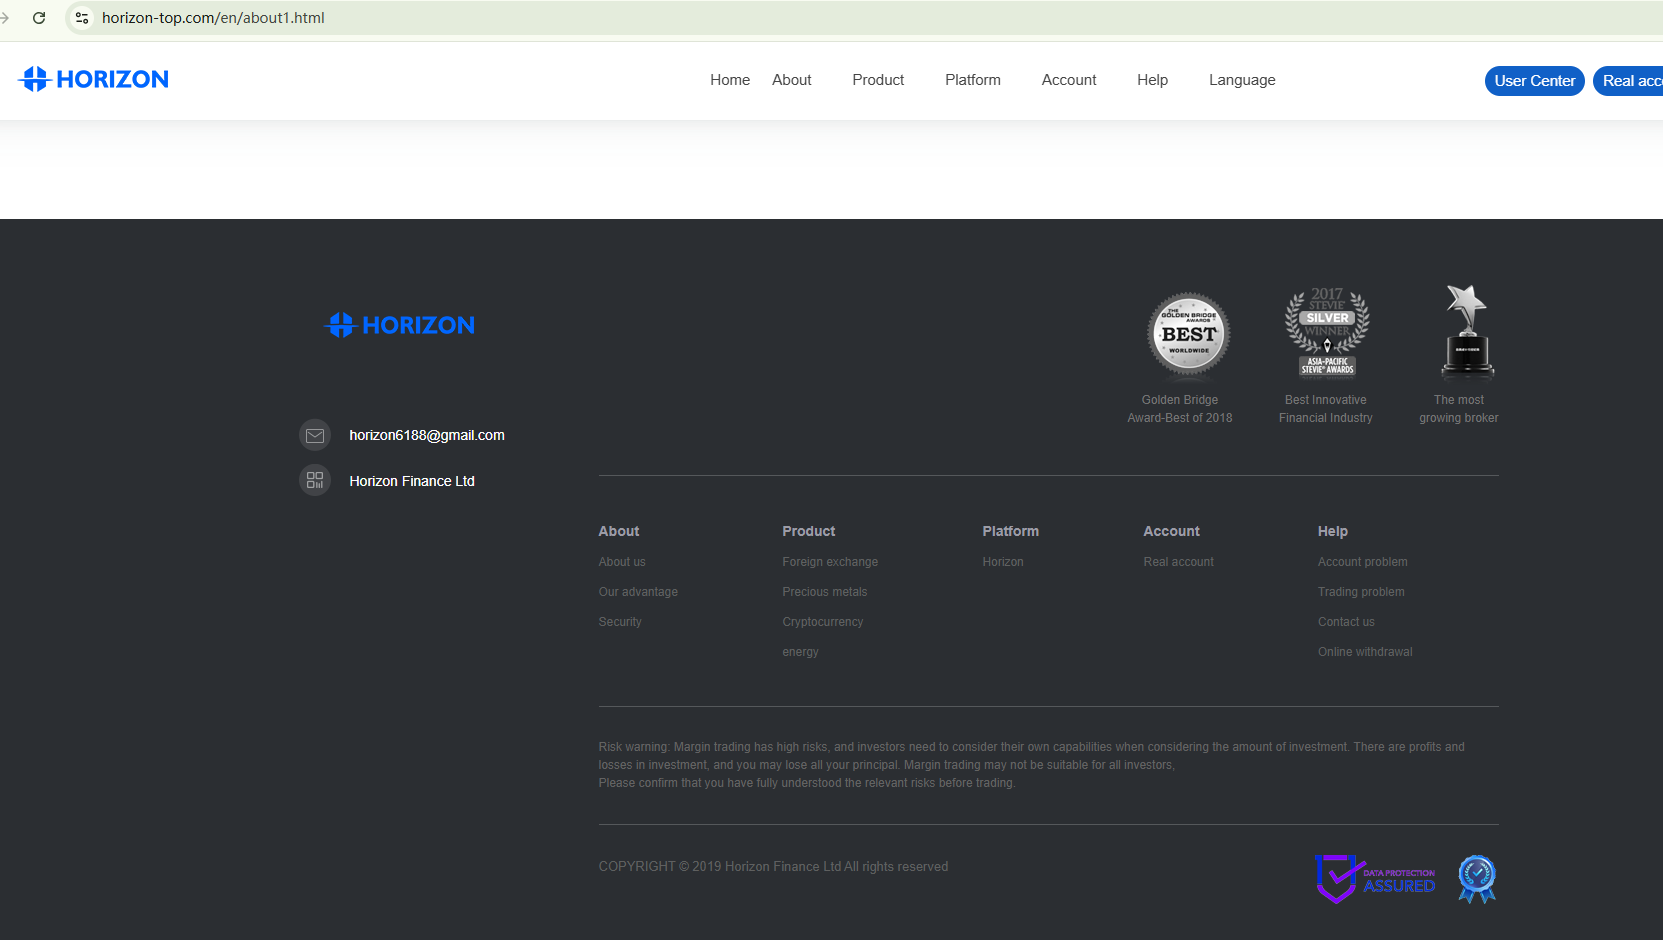The height and width of the screenshot is (940, 1663).
Task: Open the Foreign exchange footer link
Action: tap(830, 562)
